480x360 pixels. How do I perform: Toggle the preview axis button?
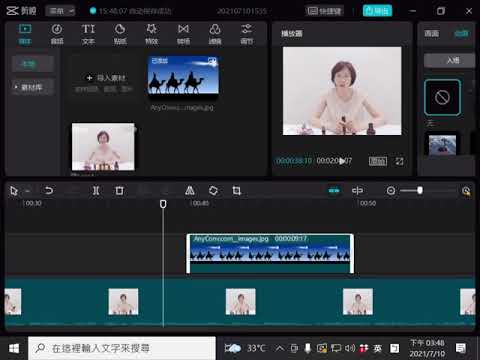coord(357,191)
